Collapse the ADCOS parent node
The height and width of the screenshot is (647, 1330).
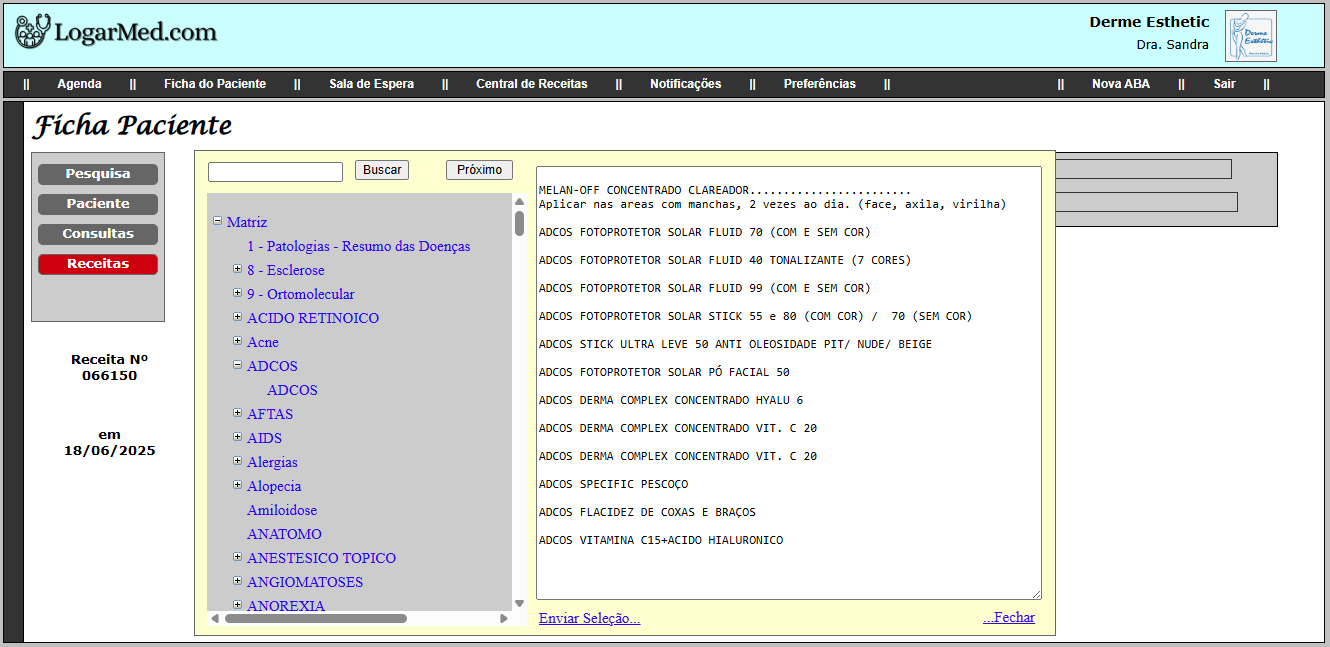click(238, 365)
